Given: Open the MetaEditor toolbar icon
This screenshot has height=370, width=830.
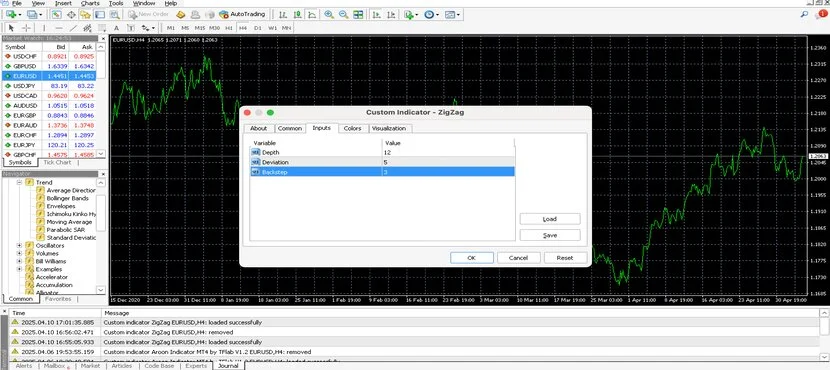Looking at the screenshot, I should [181, 14].
